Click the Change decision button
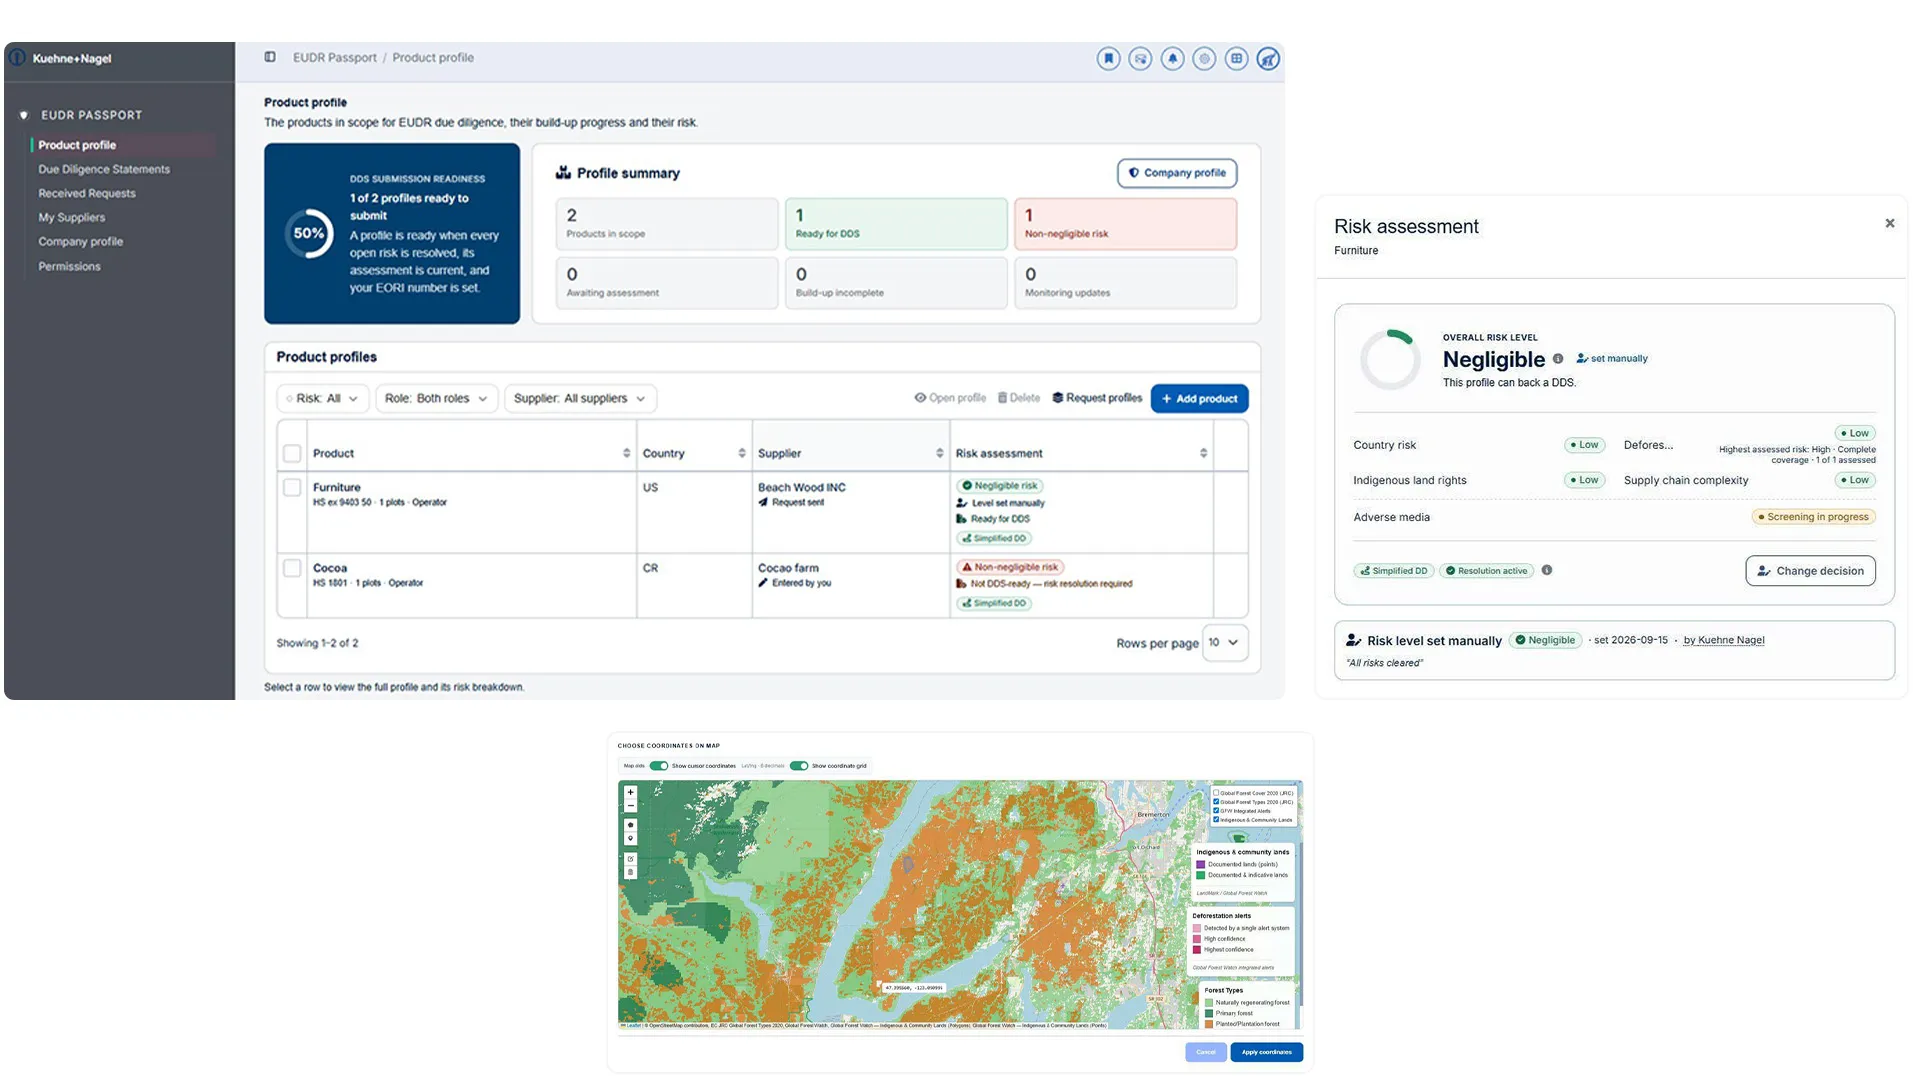 click(1810, 571)
